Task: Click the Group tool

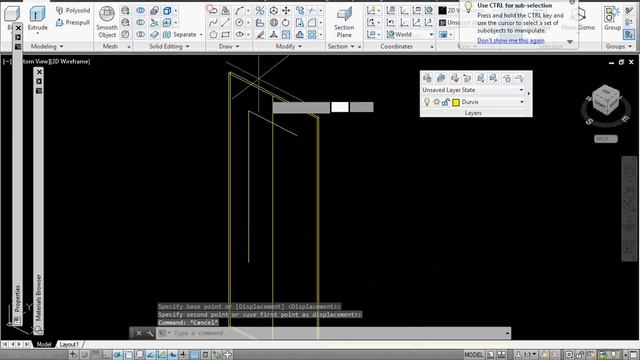Action: point(612,18)
